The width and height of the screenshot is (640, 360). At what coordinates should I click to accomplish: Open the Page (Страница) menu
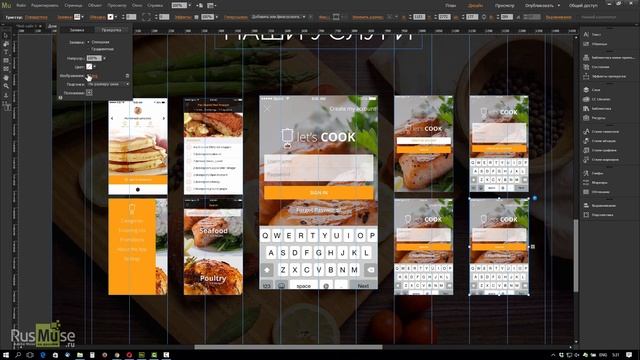(73, 6)
